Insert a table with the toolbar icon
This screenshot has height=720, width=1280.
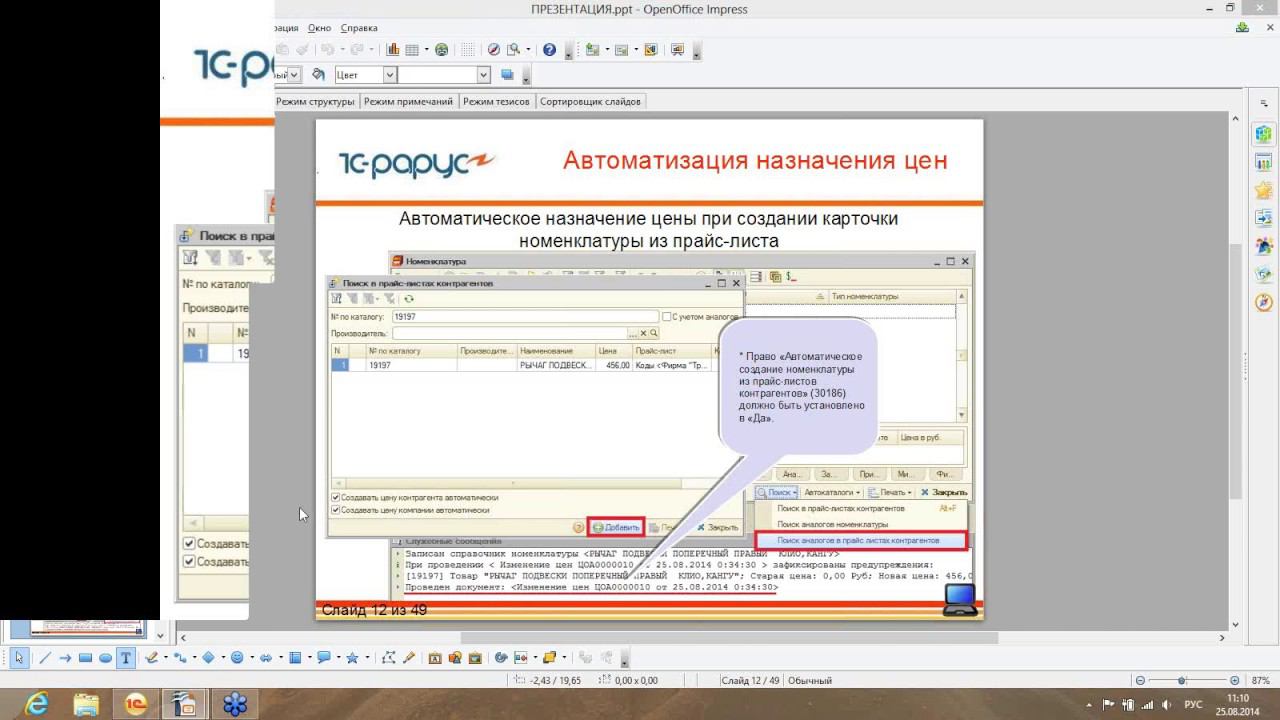click(412, 49)
